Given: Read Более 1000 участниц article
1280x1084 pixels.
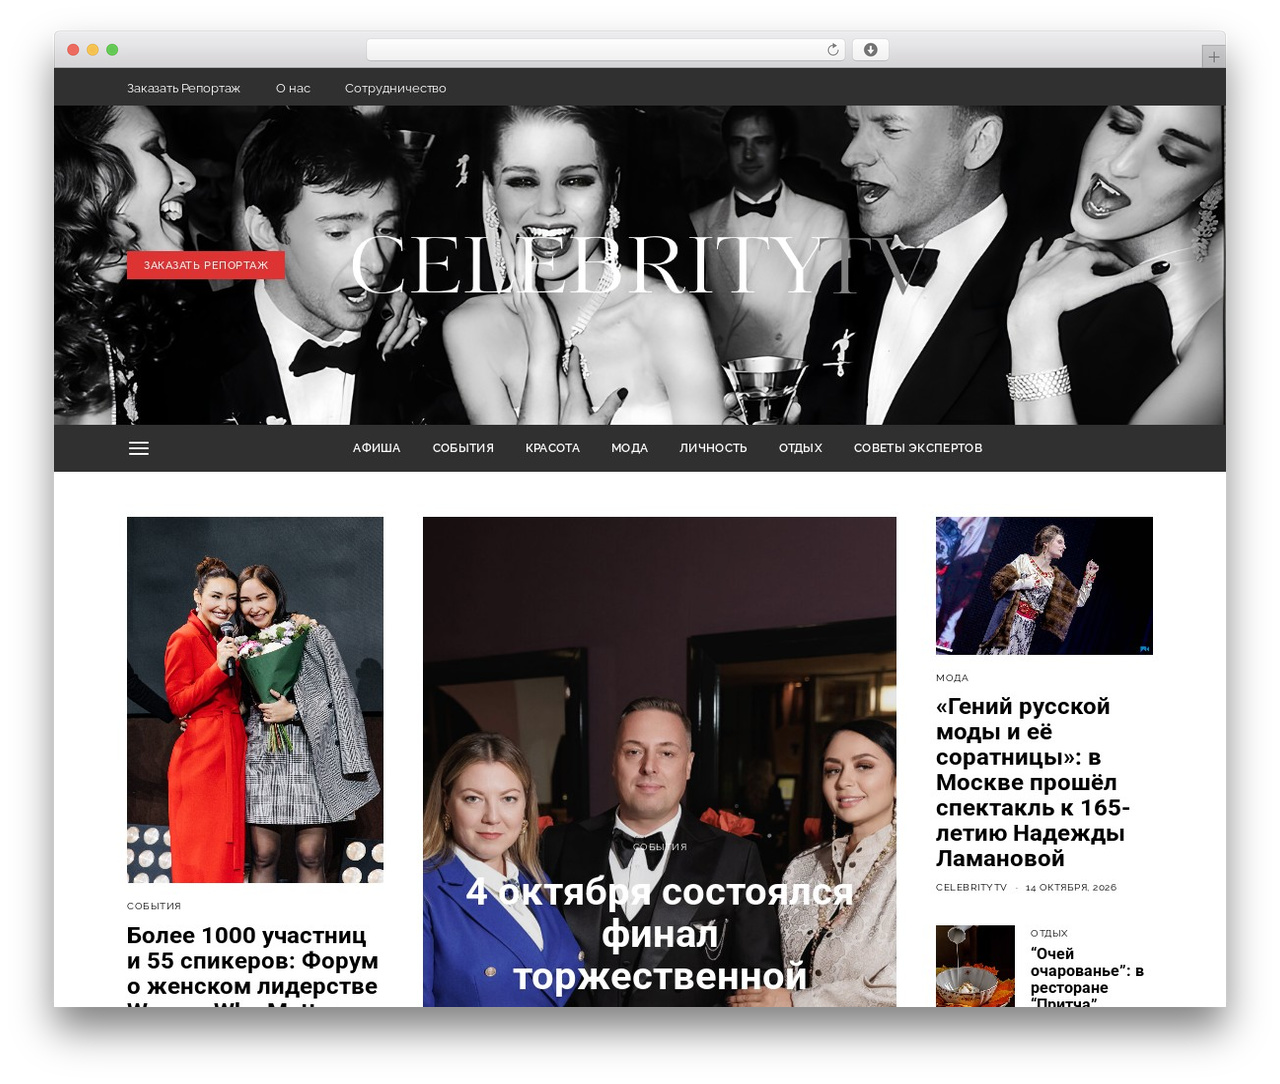Looking at the screenshot, I should (x=253, y=966).
